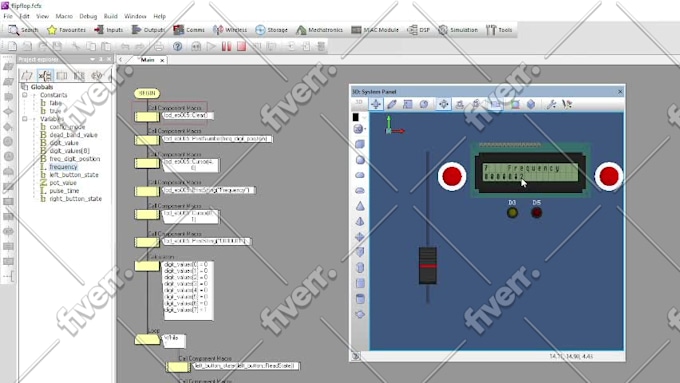Select the pan camera tool in System Panel toolbar
Image resolution: width=680 pixels, height=383 pixels.
443,104
